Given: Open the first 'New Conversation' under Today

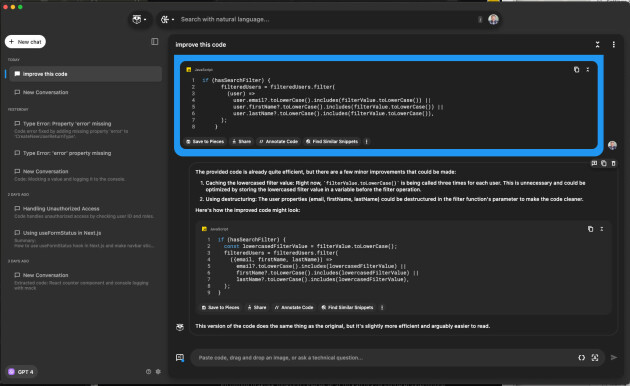Looking at the screenshot, I should pos(85,92).
